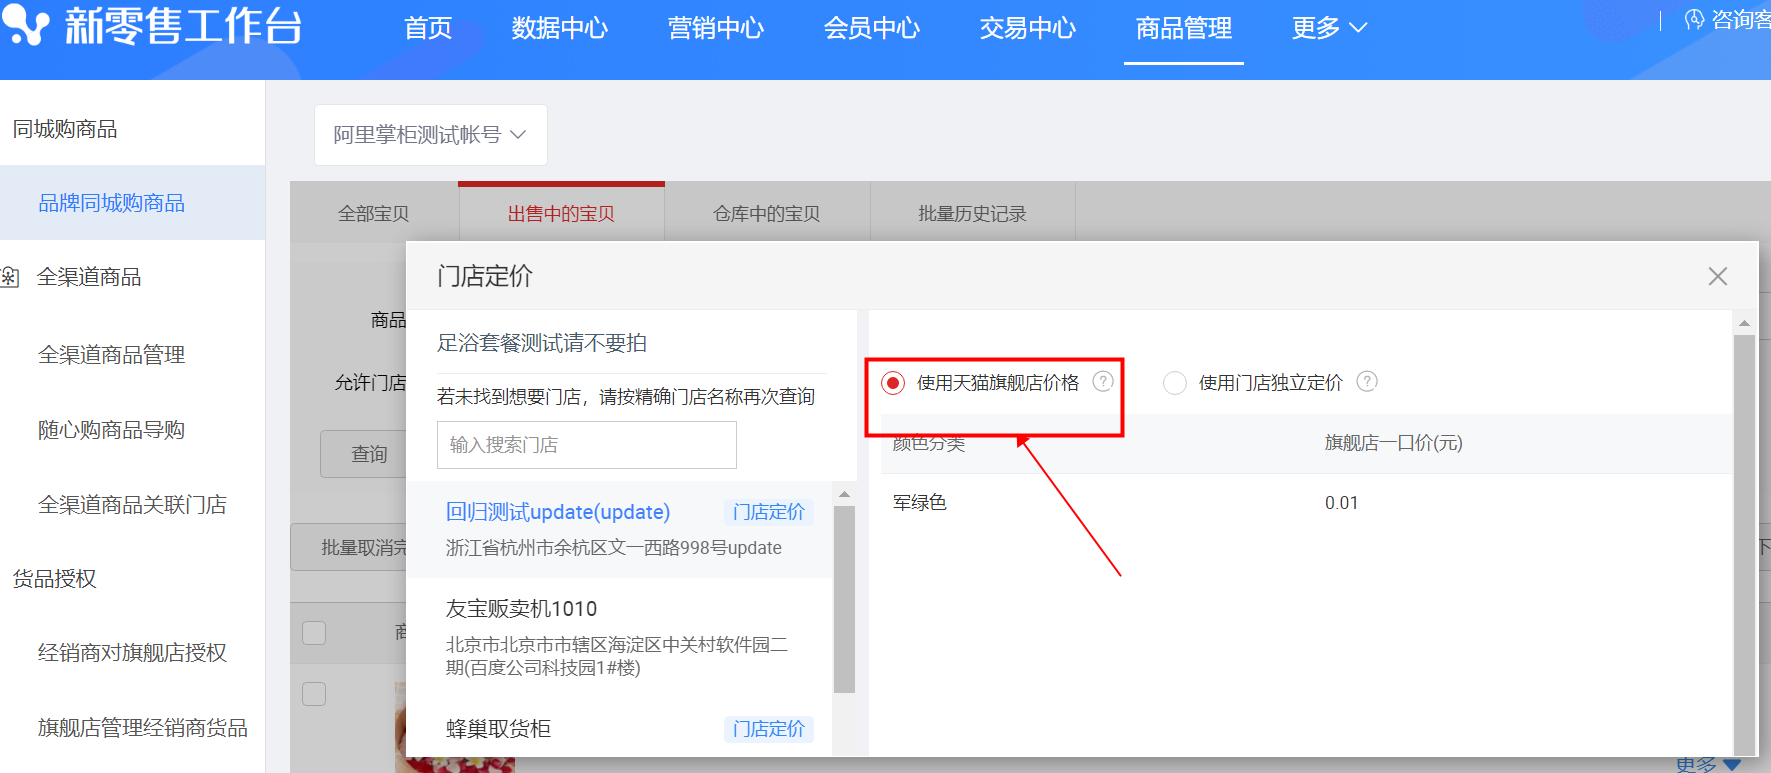Select 使用门店独立定价 radio button
Viewport: 1771px width, 773px height.
click(1175, 383)
